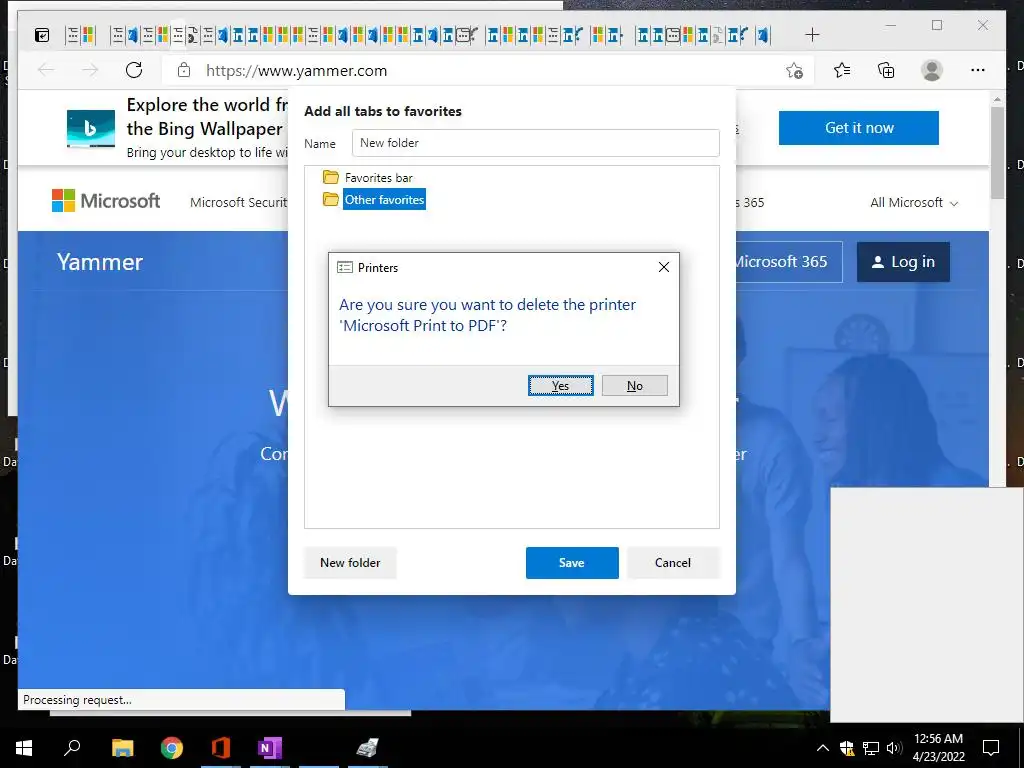Open File Explorer from the taskbar
This screenshot has height=768, width=1024.
[x=122, y=748]
